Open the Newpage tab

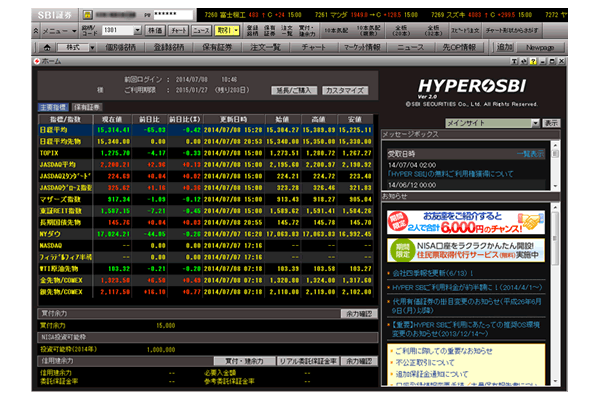(540, 47)
